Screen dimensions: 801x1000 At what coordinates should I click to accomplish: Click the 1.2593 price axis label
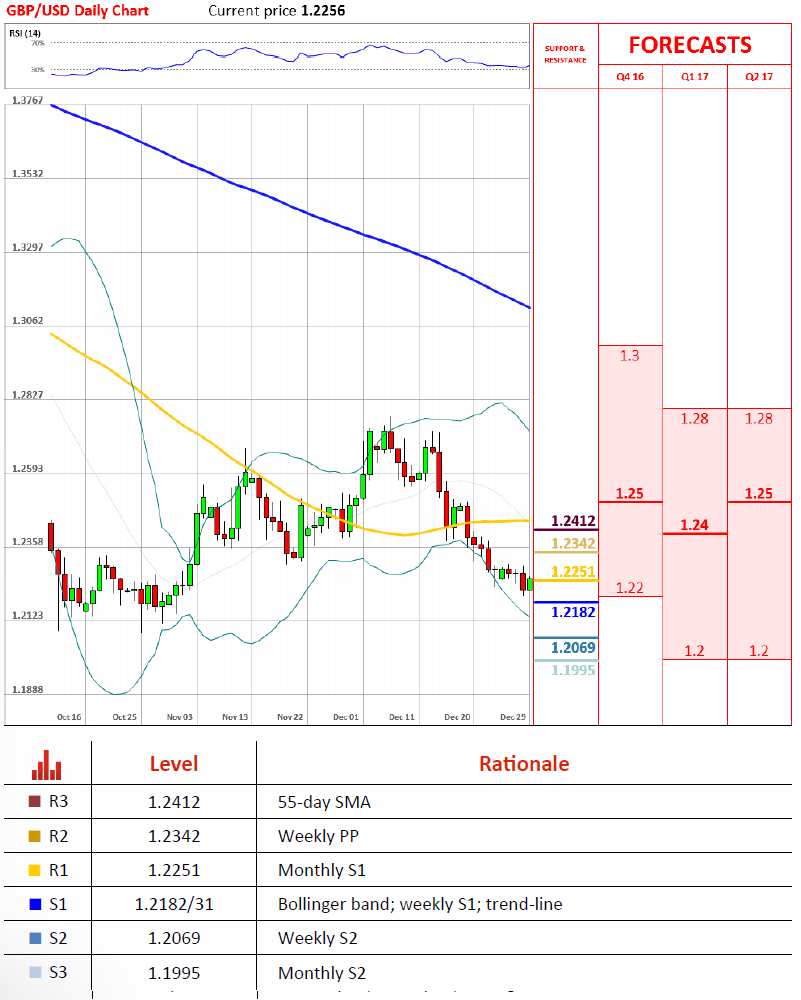27,468
